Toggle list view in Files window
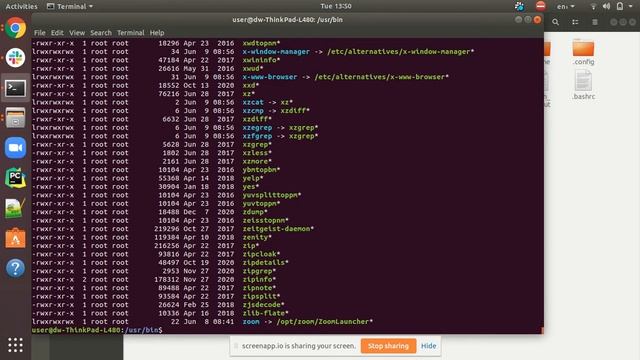Viewport: 640px width, 360px height. [575, 22]
